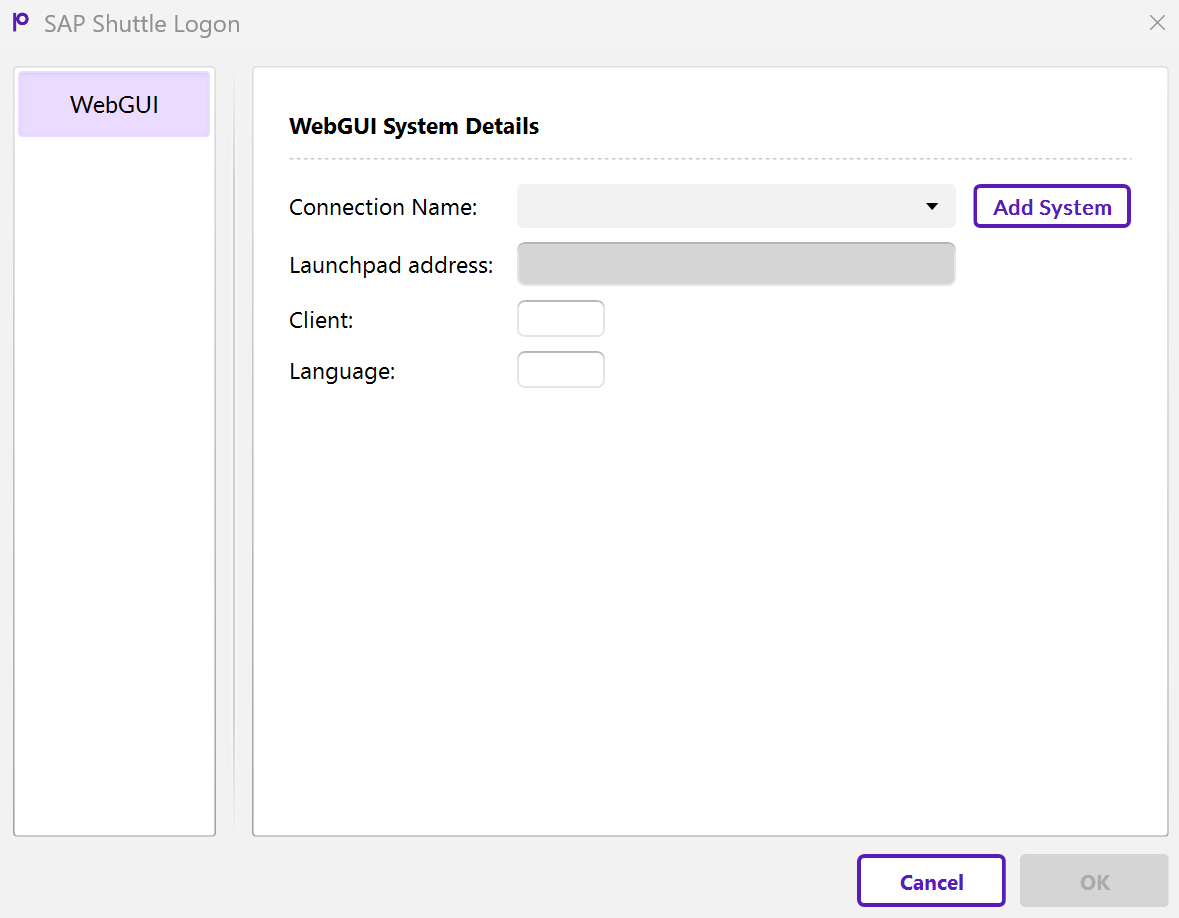Select the WebGUI tab in sidebar

tap(114, 104)
